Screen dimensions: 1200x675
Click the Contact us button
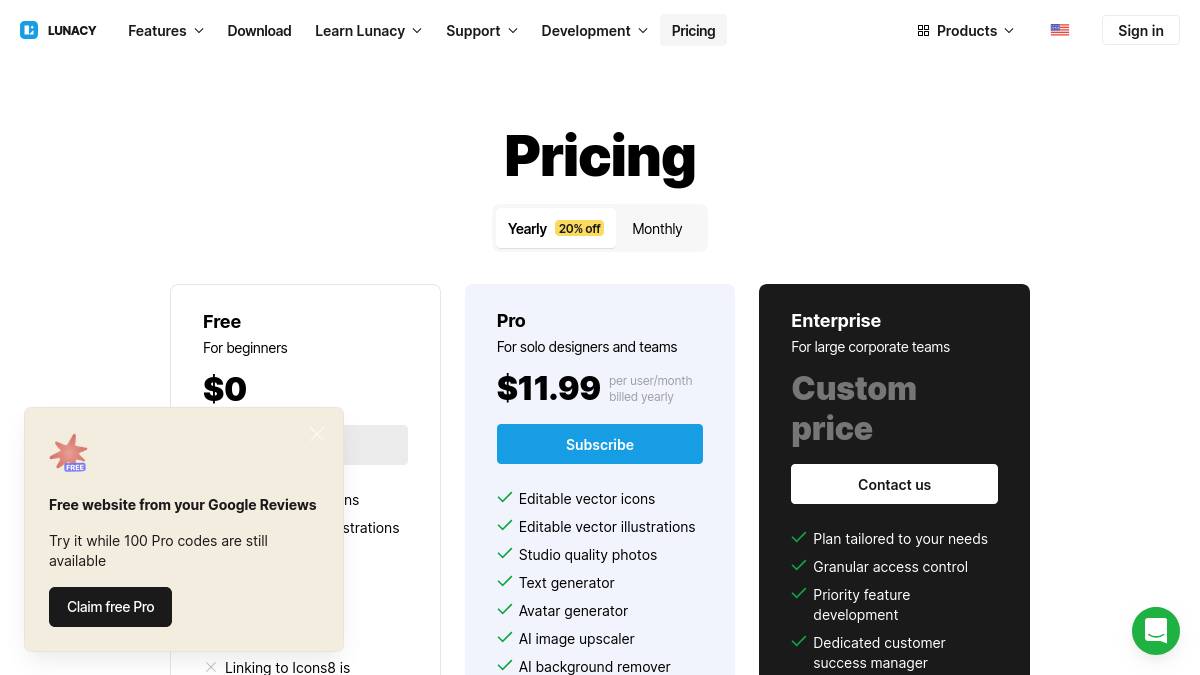894,484
